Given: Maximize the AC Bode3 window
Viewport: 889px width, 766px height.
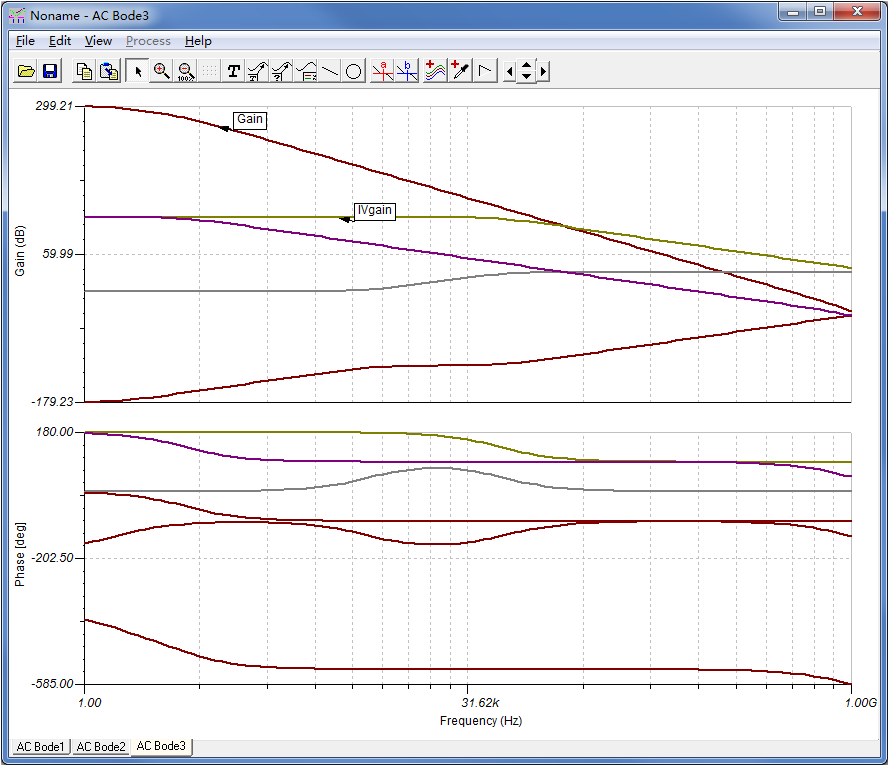Looking at the screenshot, I should [x=819, y=11].
